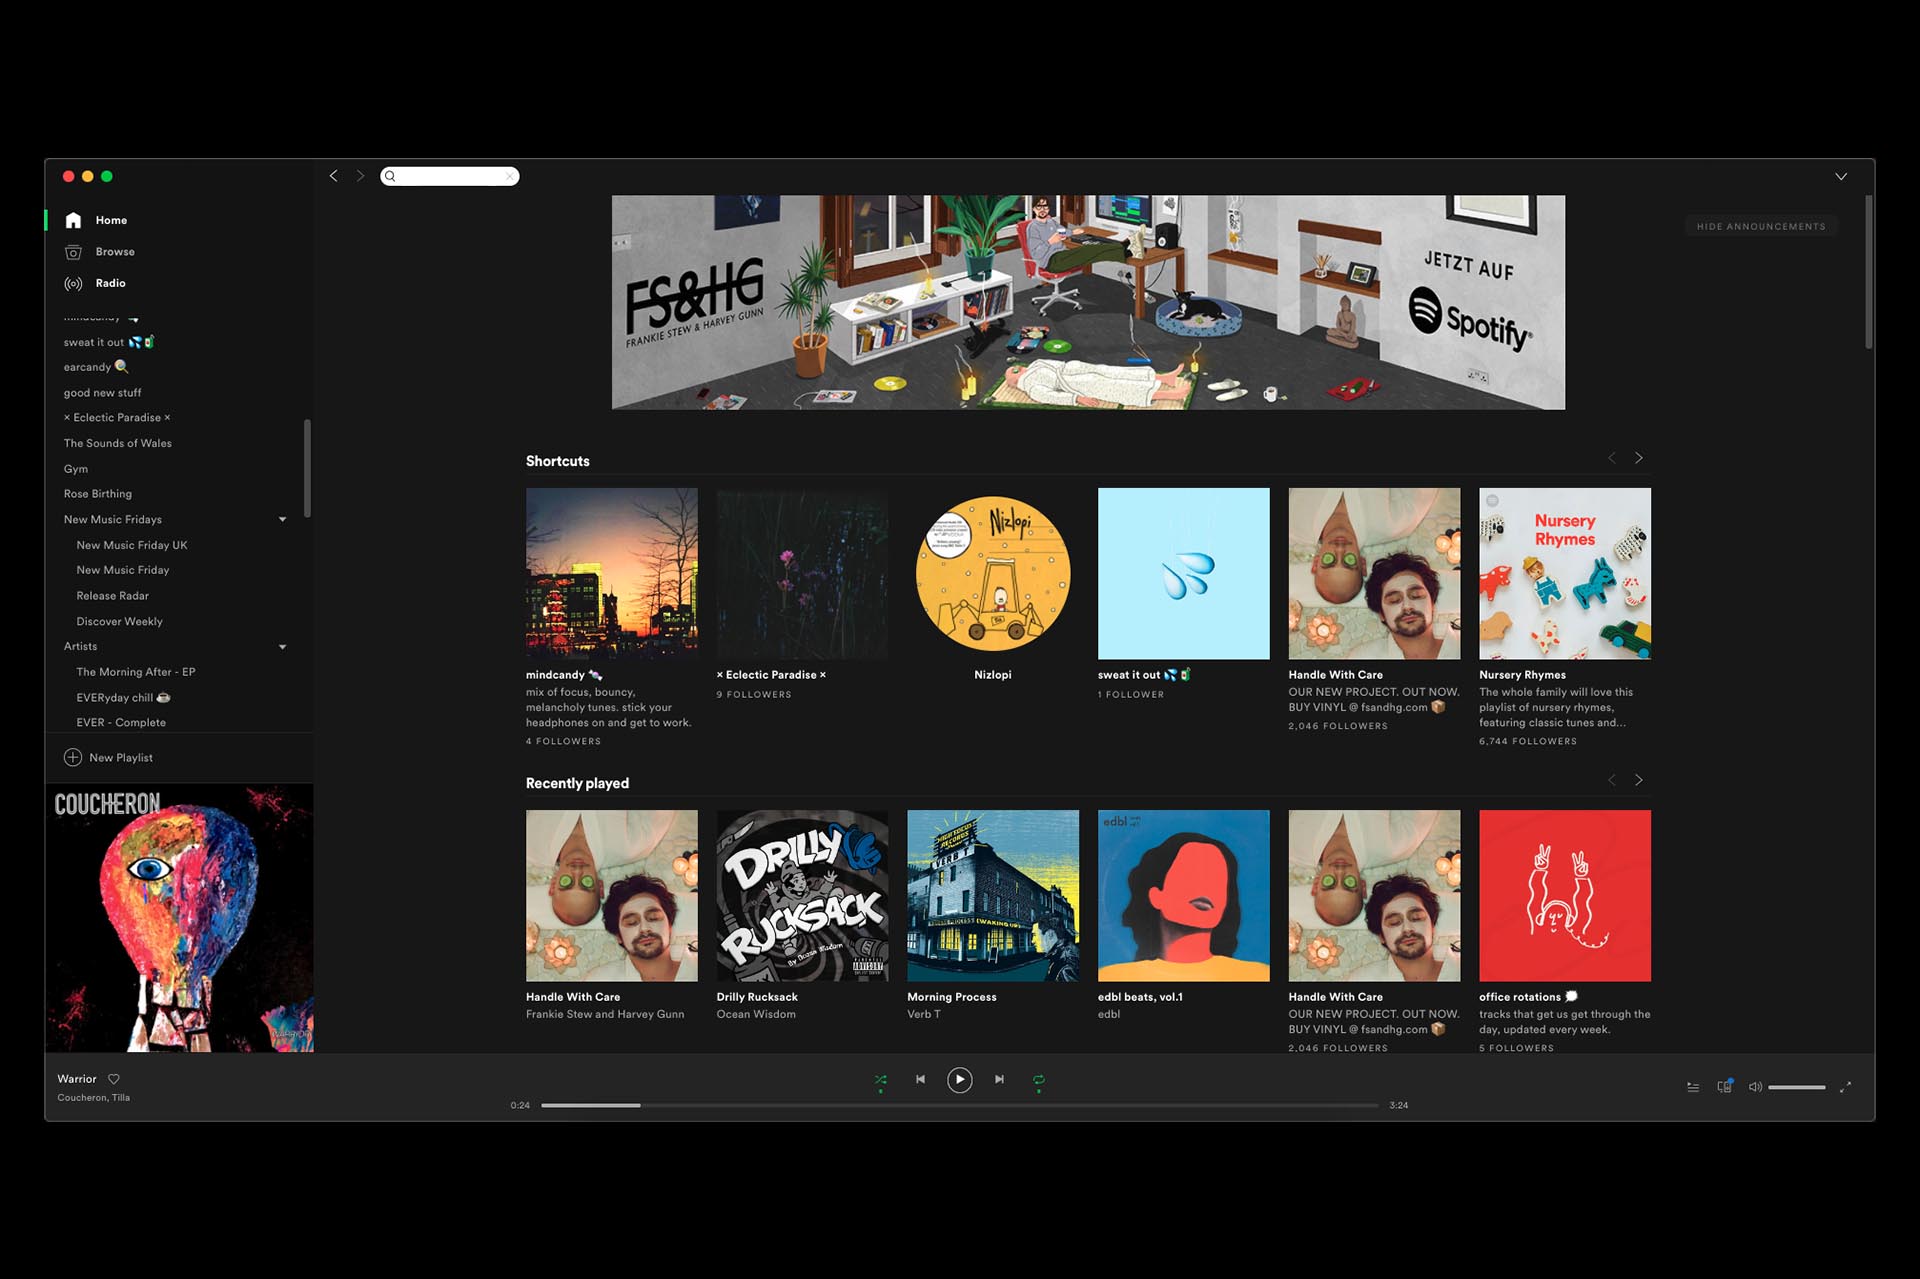The width and height of the screenshot is (1920, 1279).
Task: Go back with the left navigation arrow
Action: pyautogui.click(x=334, y=176)
